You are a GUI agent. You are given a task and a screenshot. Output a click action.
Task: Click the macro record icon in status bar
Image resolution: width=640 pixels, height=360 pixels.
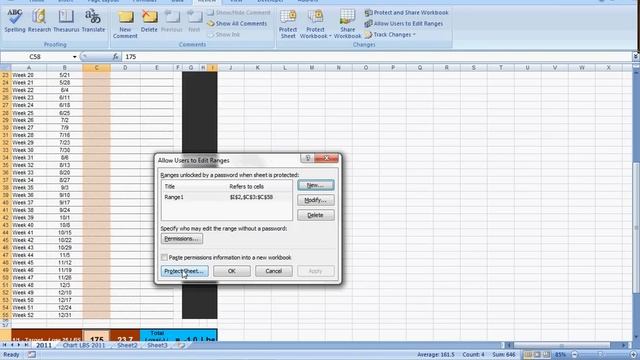(x=31, y=355)
